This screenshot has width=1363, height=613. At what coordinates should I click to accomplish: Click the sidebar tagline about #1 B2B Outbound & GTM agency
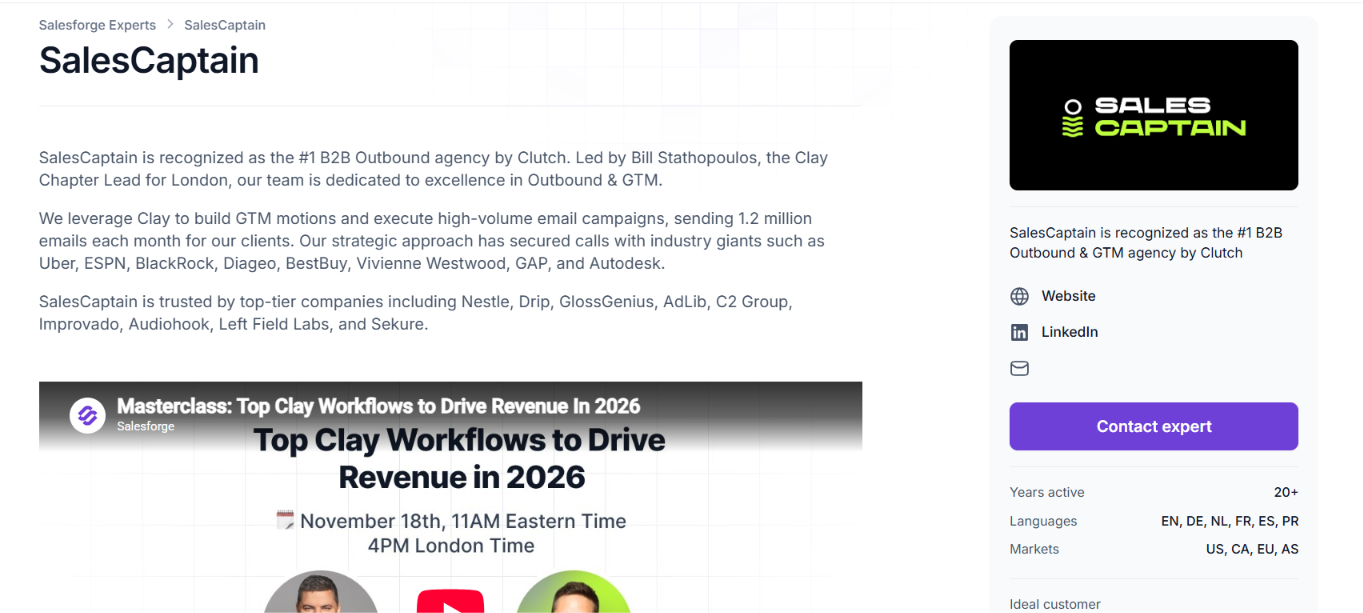(x=1146, y=243)
